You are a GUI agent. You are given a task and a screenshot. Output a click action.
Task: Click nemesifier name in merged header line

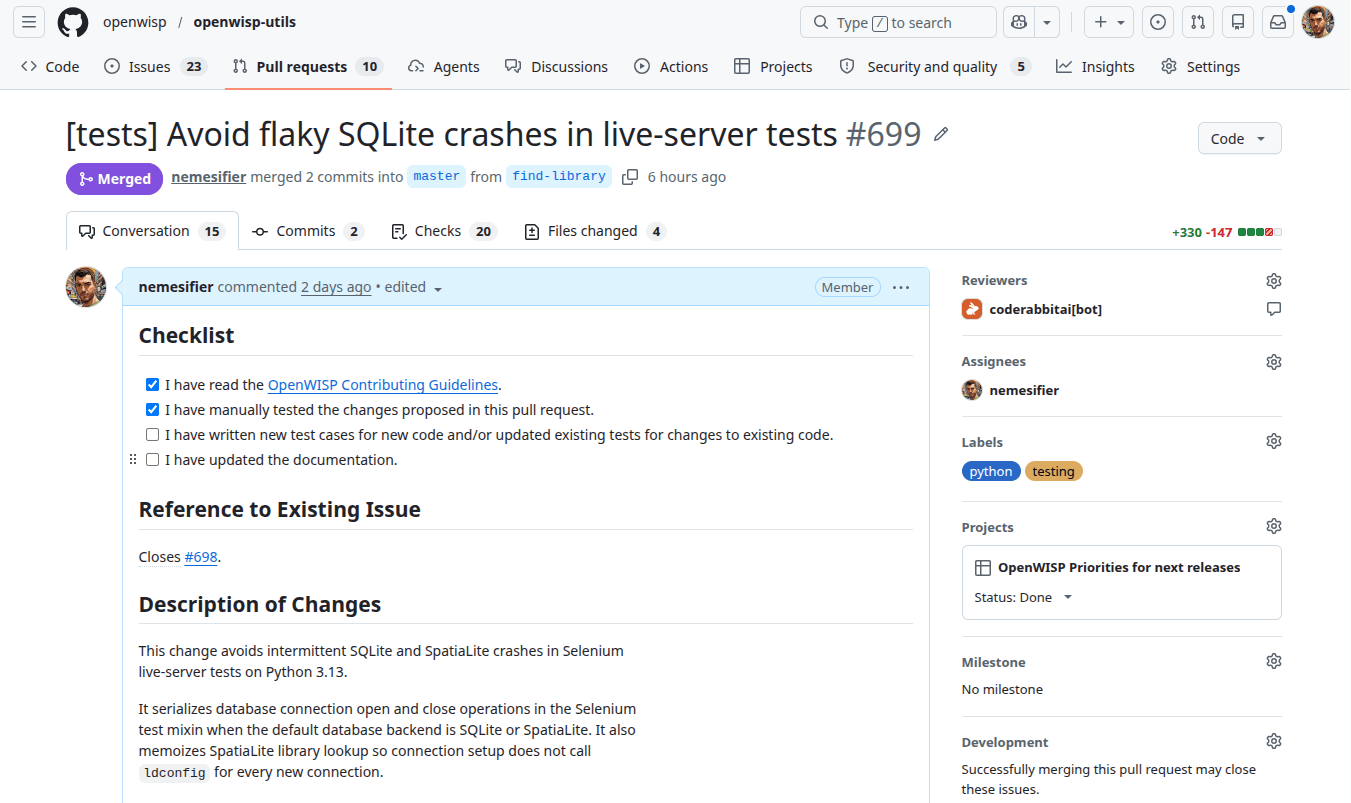(x=209, y=177)
